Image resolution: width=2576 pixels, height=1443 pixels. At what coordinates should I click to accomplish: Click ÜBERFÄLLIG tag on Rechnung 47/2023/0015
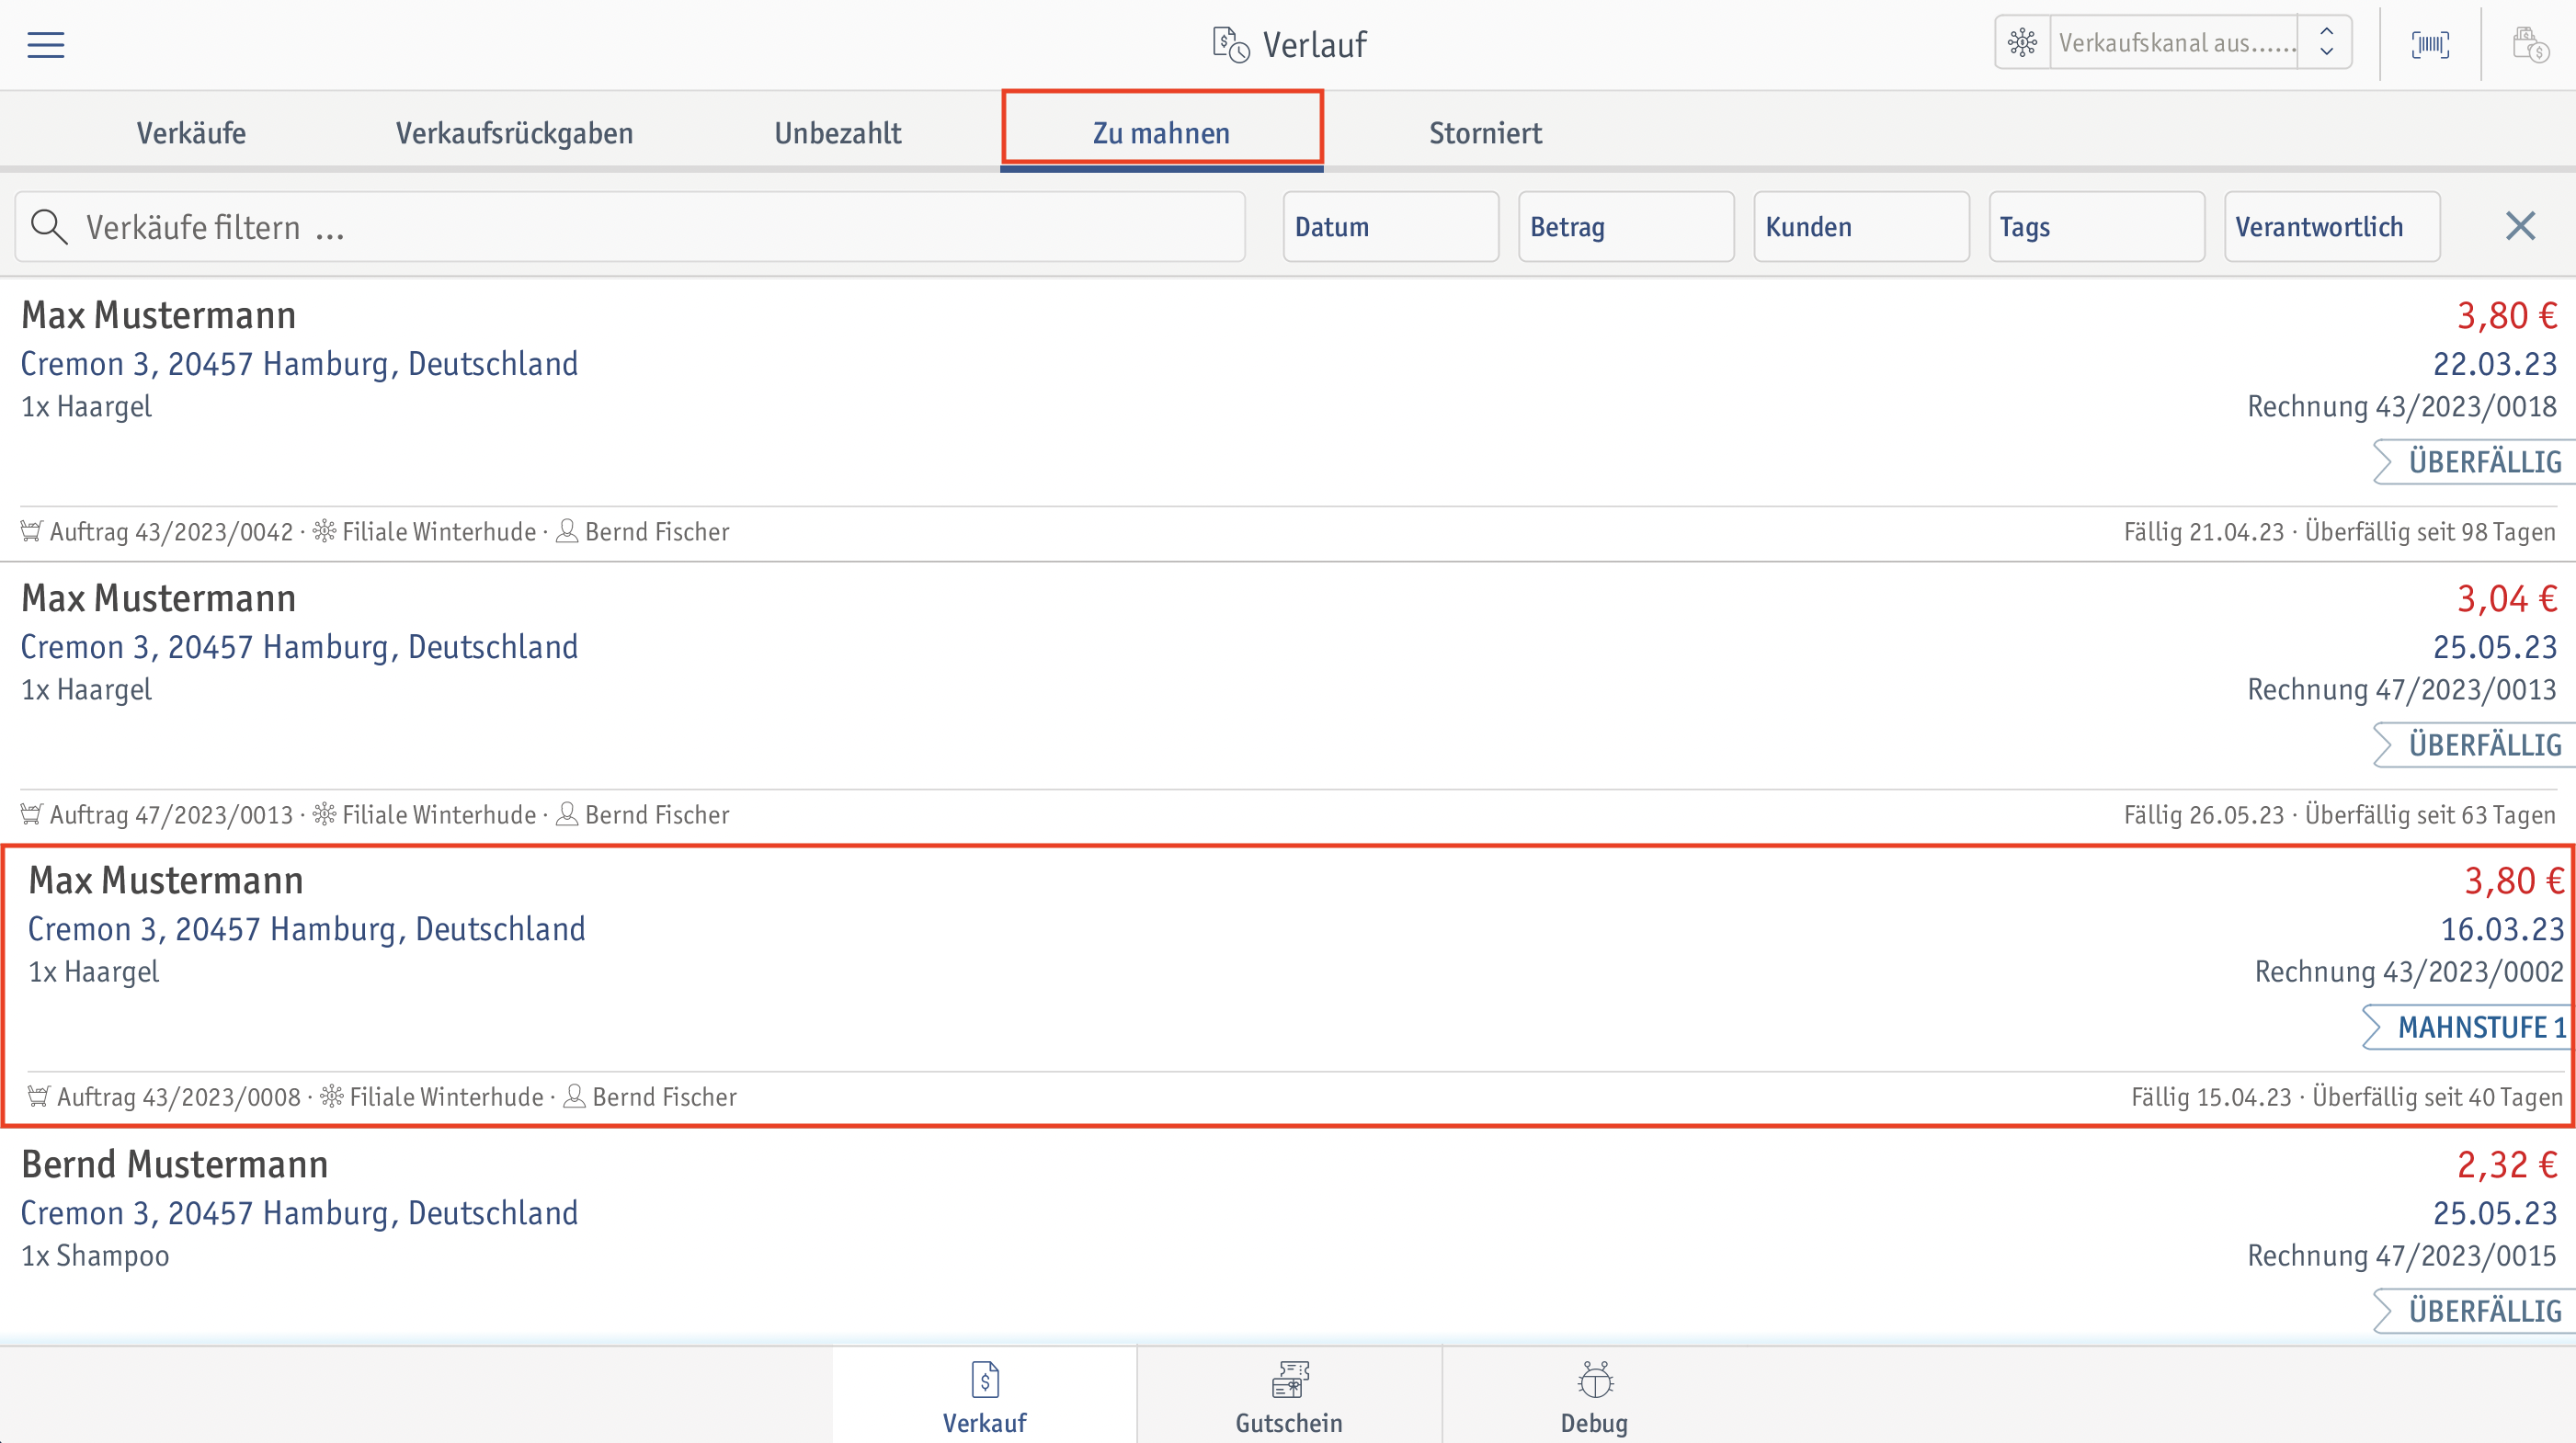point(2474,1311)
